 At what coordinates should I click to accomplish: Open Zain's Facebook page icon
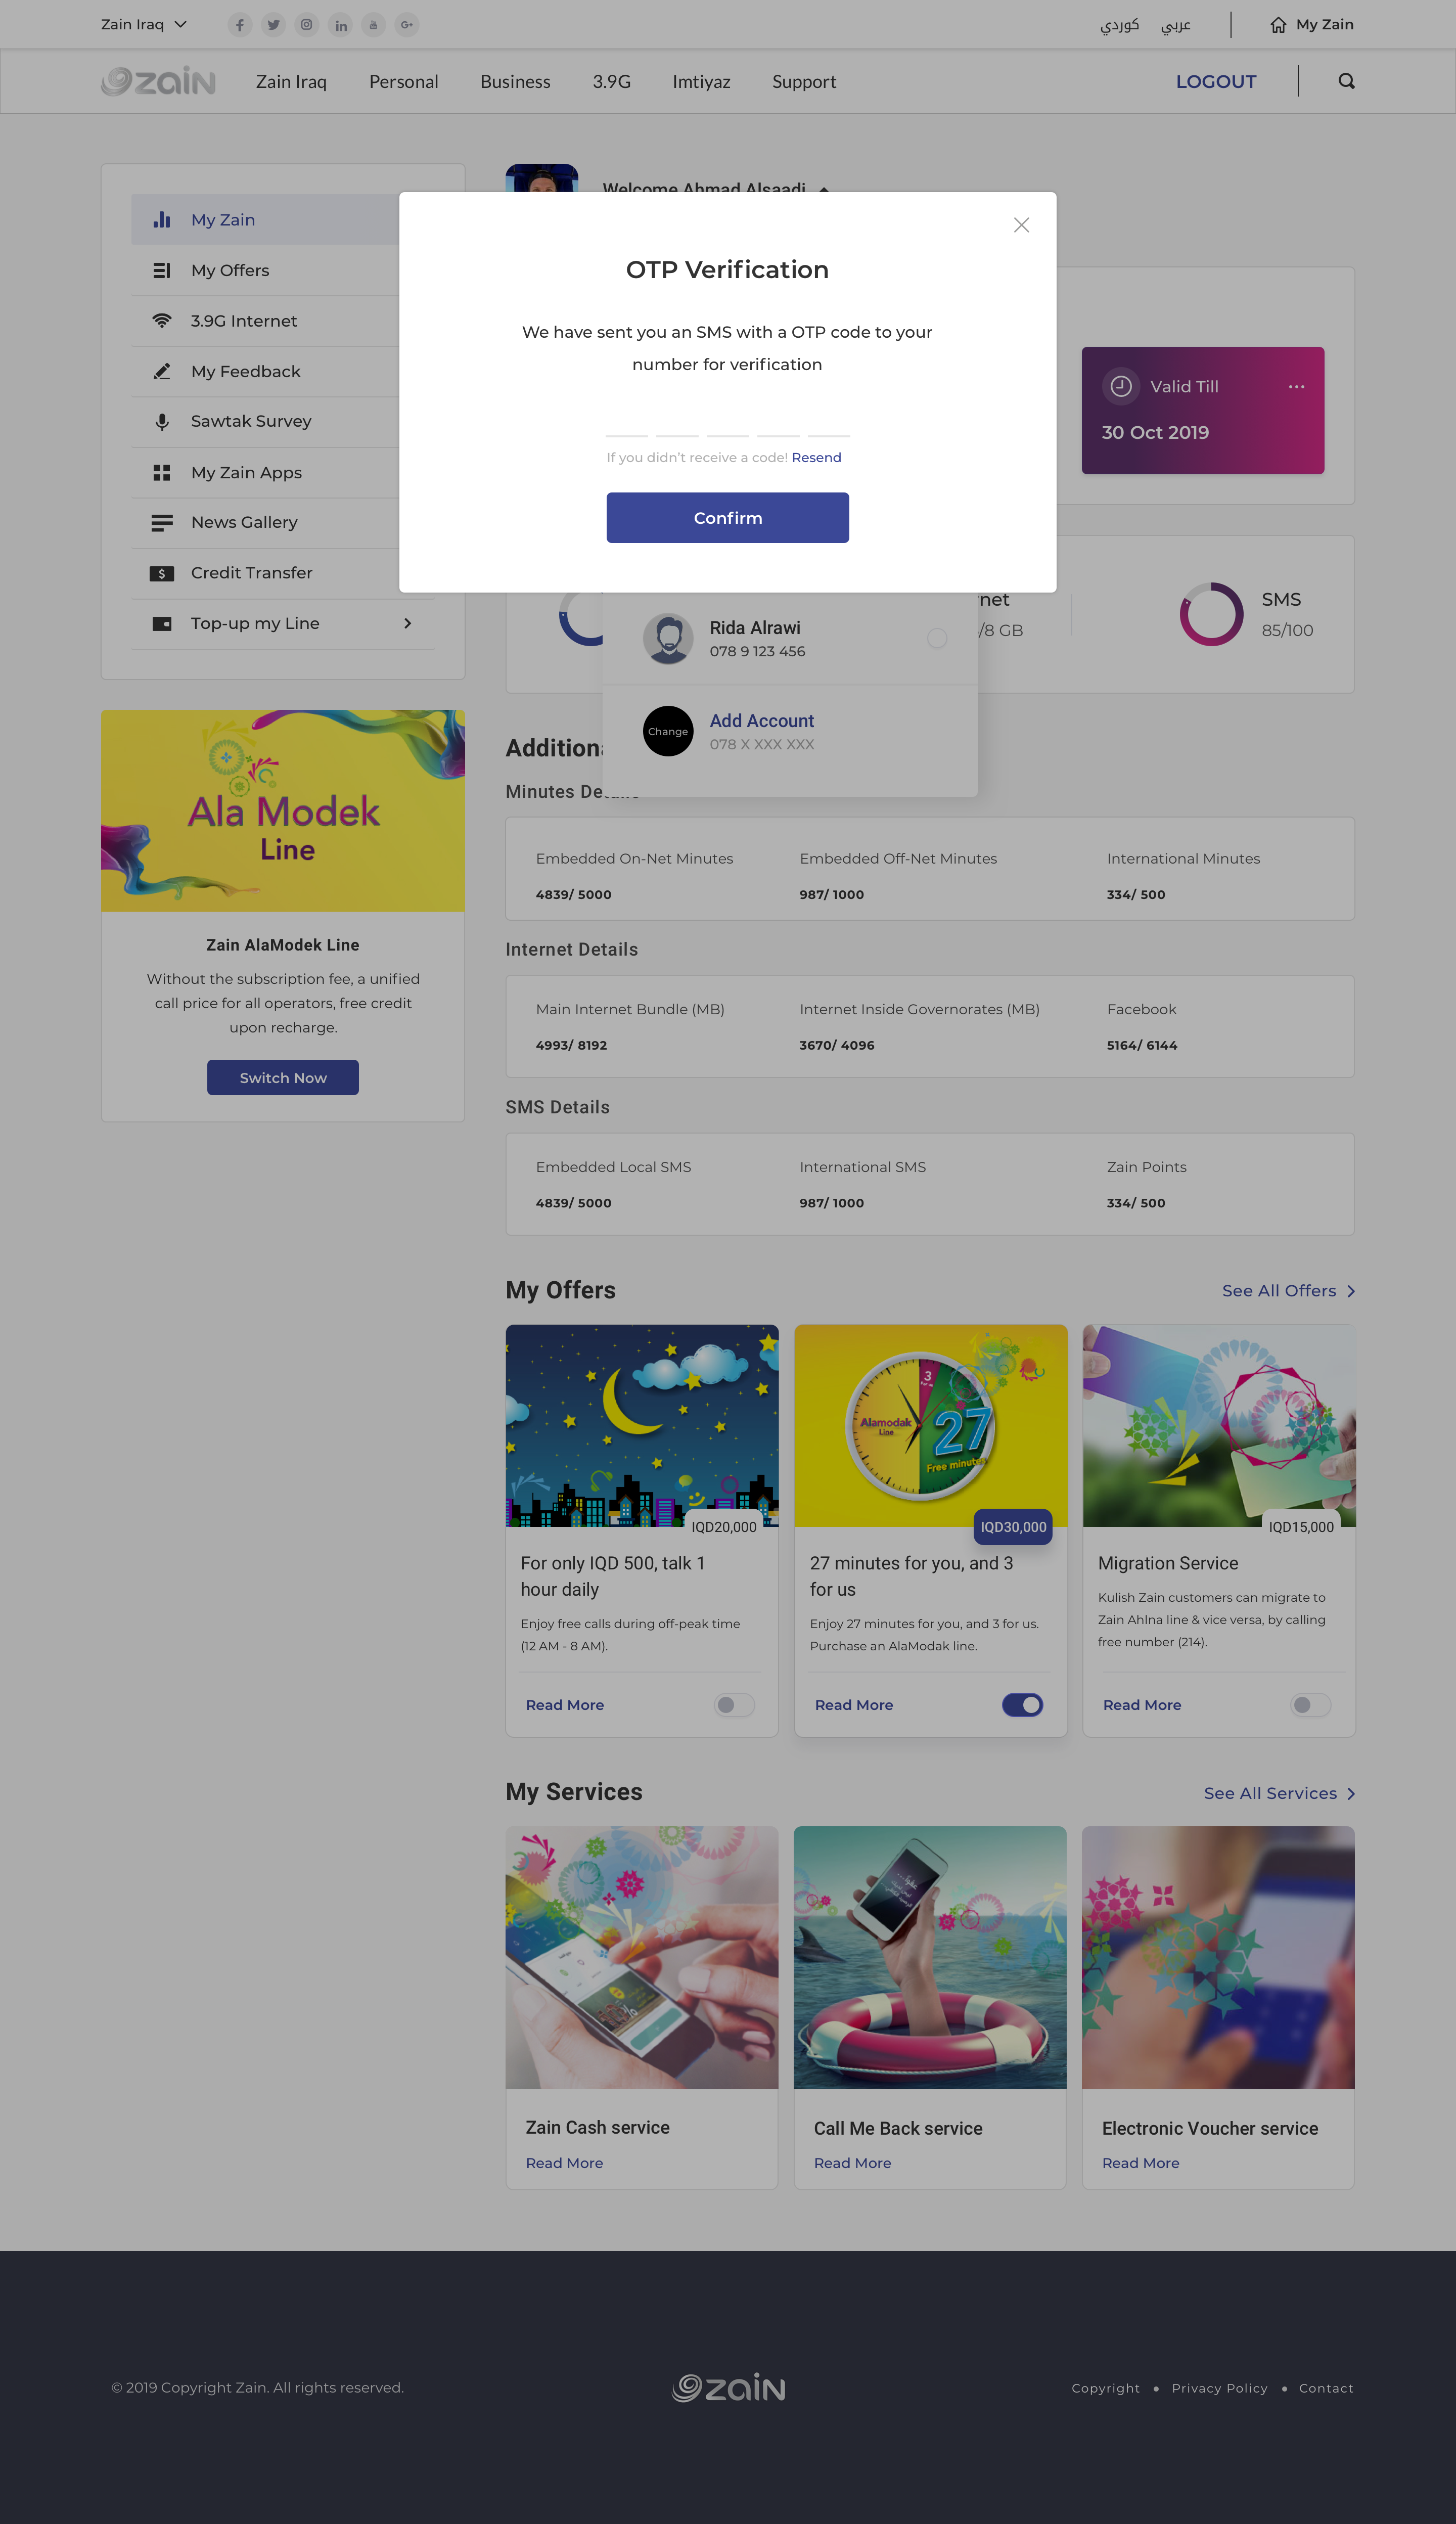[240, 25]
